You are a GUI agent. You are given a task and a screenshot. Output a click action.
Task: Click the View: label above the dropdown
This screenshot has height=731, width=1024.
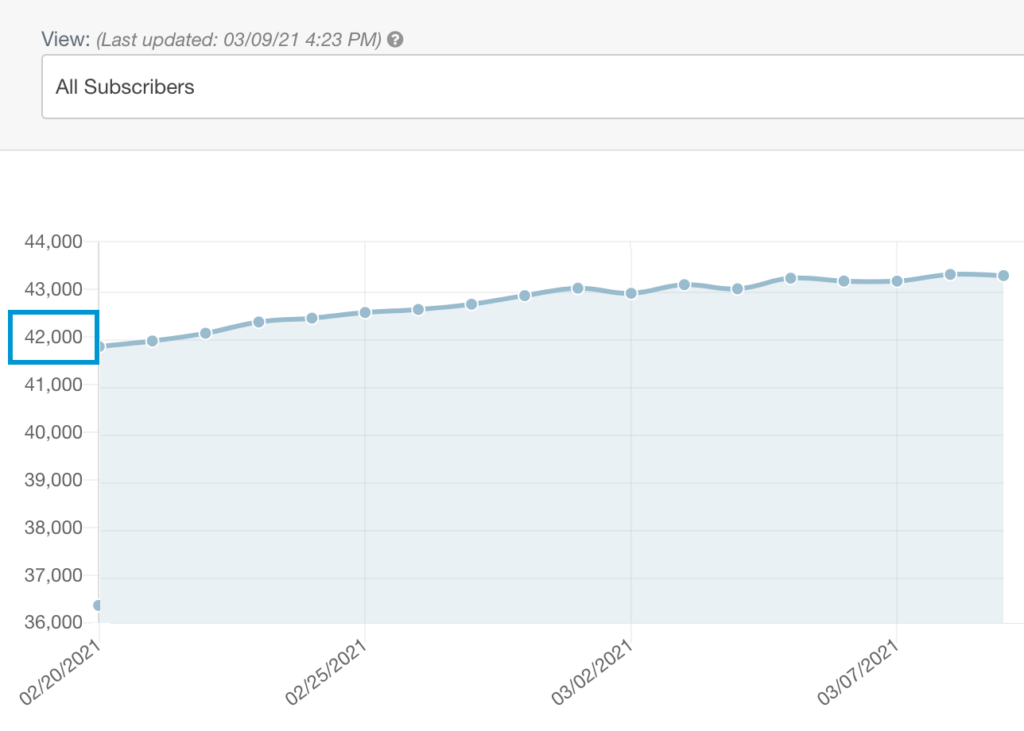pos(65,39)
